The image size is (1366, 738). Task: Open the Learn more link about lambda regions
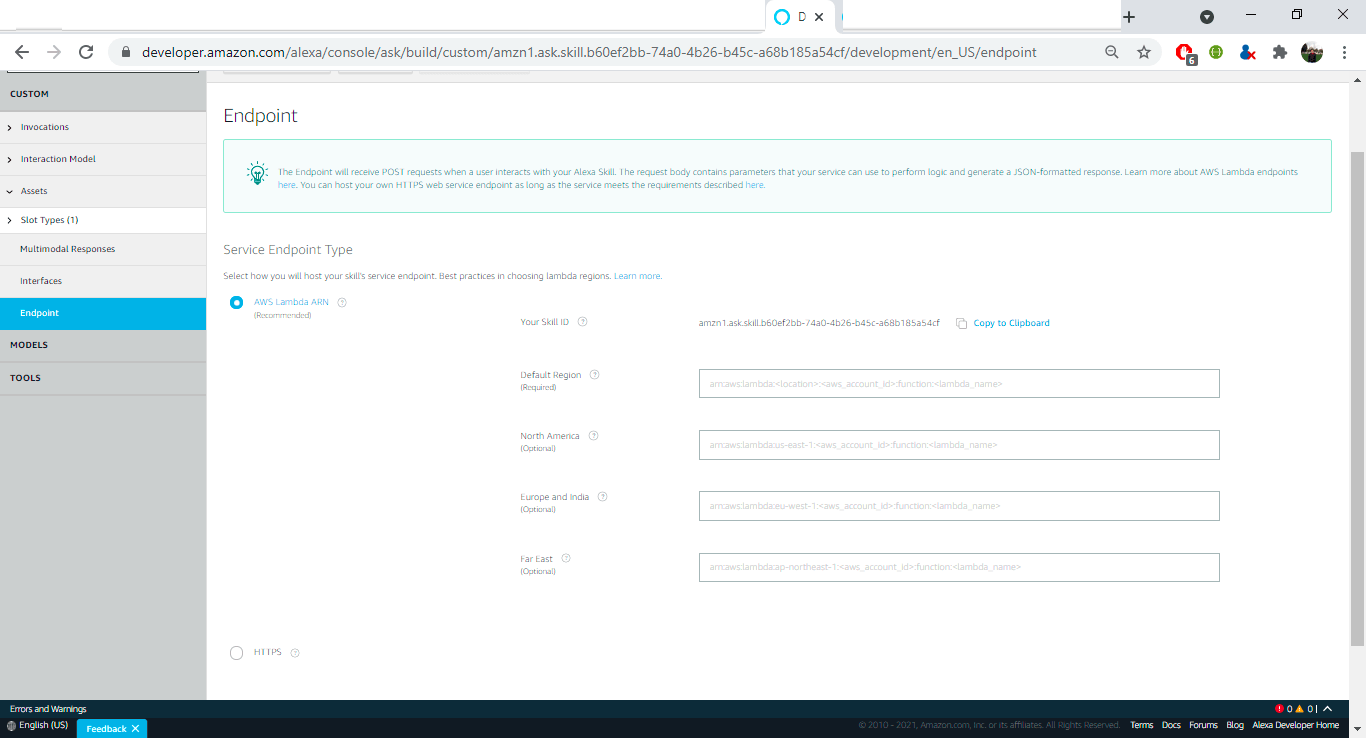(x=637, y=276)
